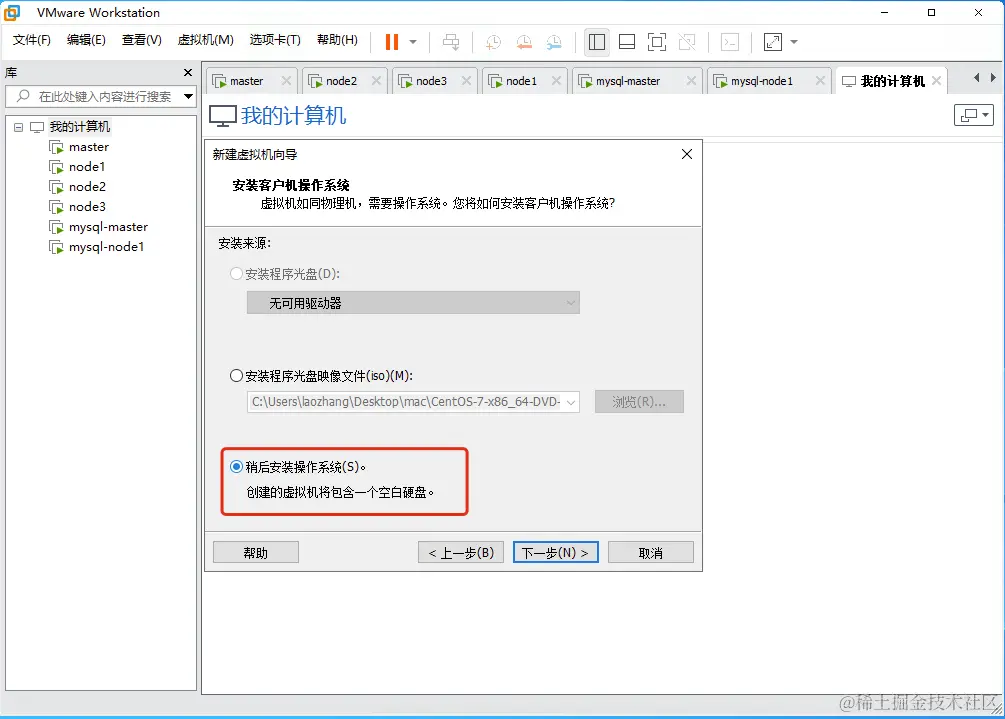The height and width of the screenshot is (719, 1005).
Task: Close the node2 tab
Action: (x=376, y=81)
